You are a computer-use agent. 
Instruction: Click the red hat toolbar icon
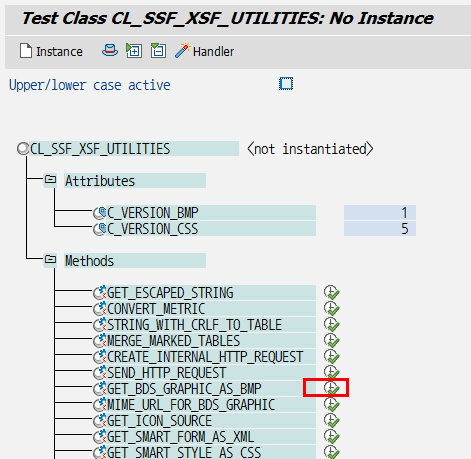coord(109,51)
